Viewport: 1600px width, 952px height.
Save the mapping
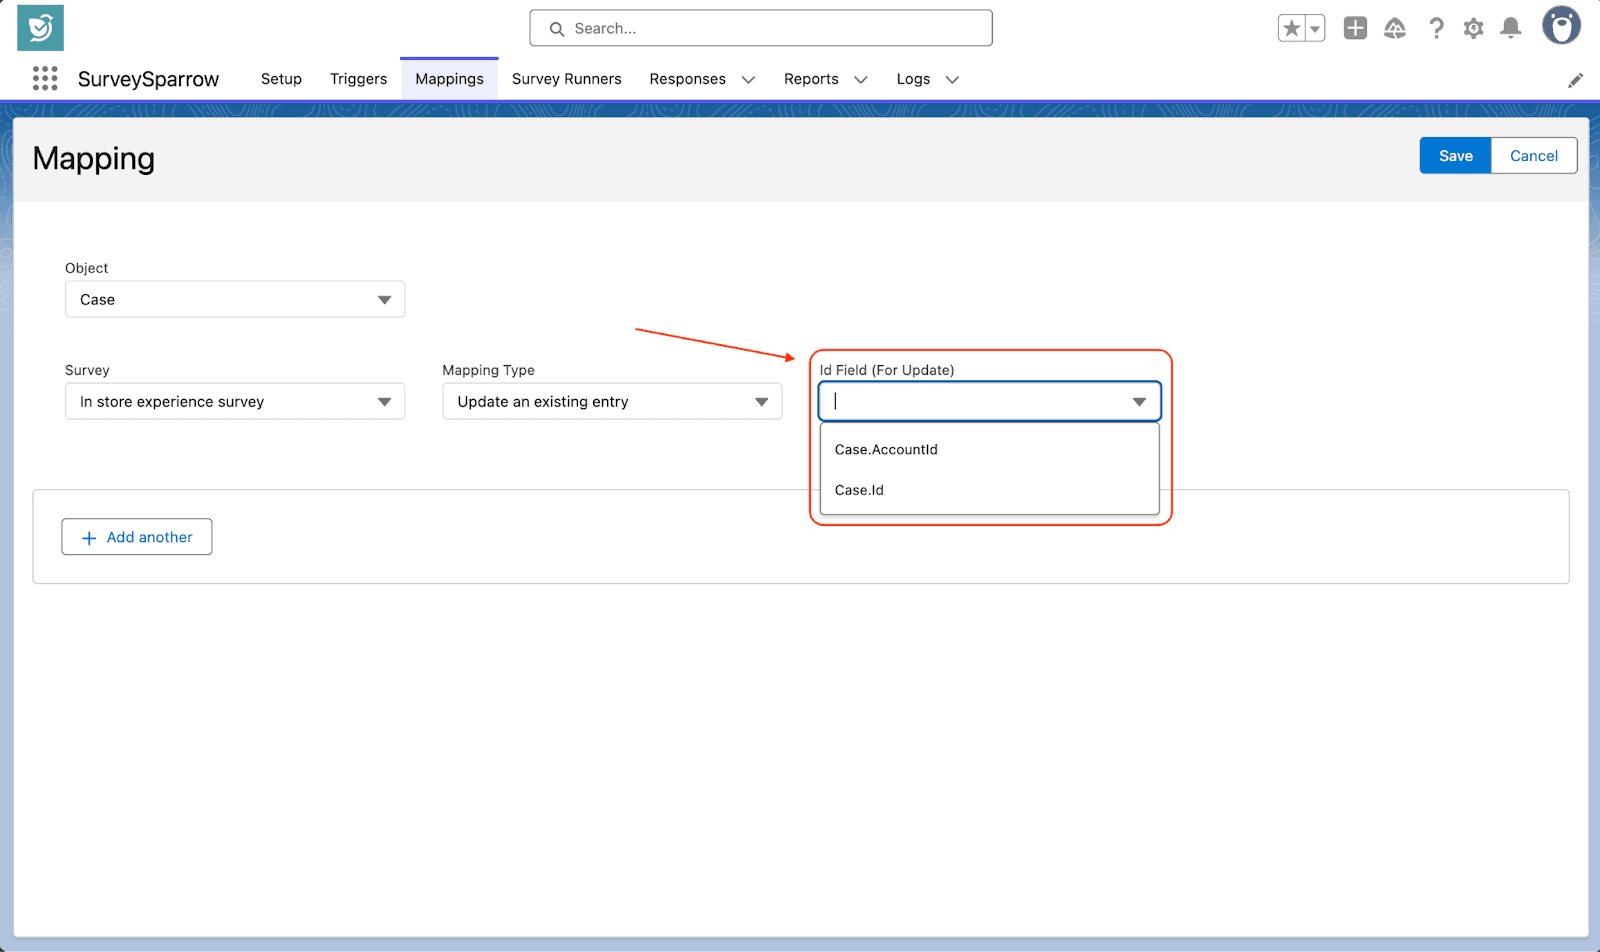[1455, 156]
